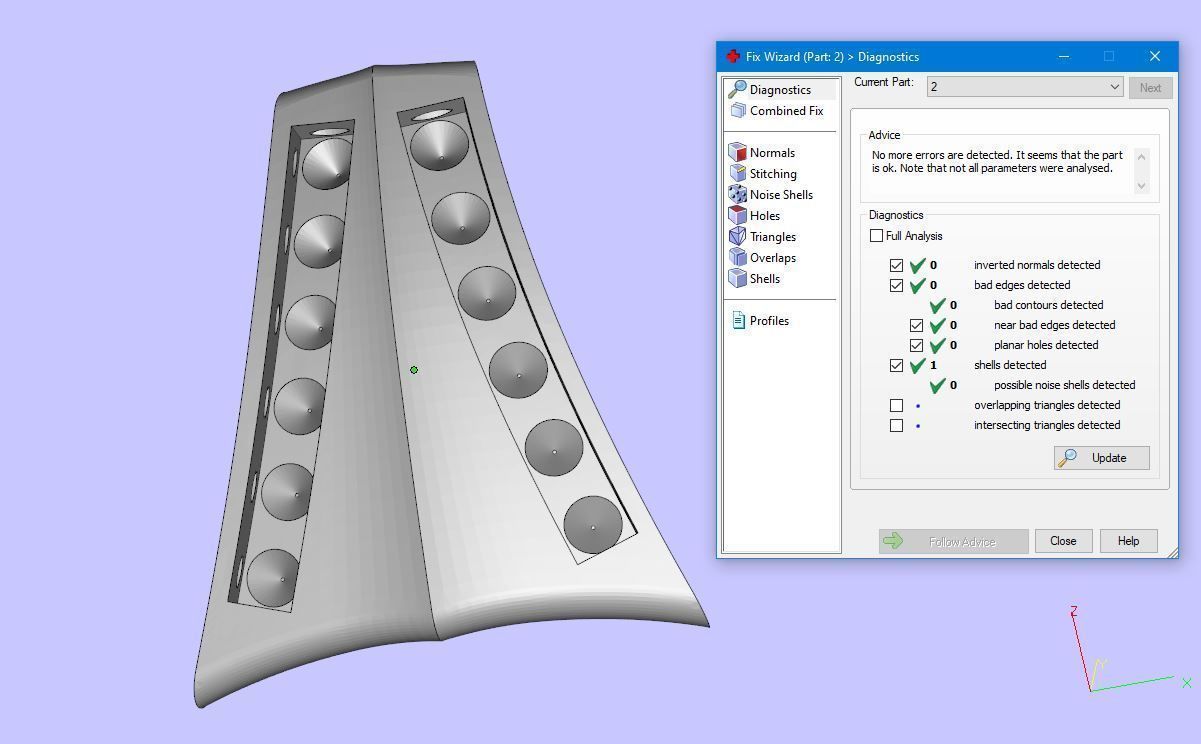The width and height of the screenshot is (1201, 744).
Task: Click the advice message text
Action: (x=997, y=162)
